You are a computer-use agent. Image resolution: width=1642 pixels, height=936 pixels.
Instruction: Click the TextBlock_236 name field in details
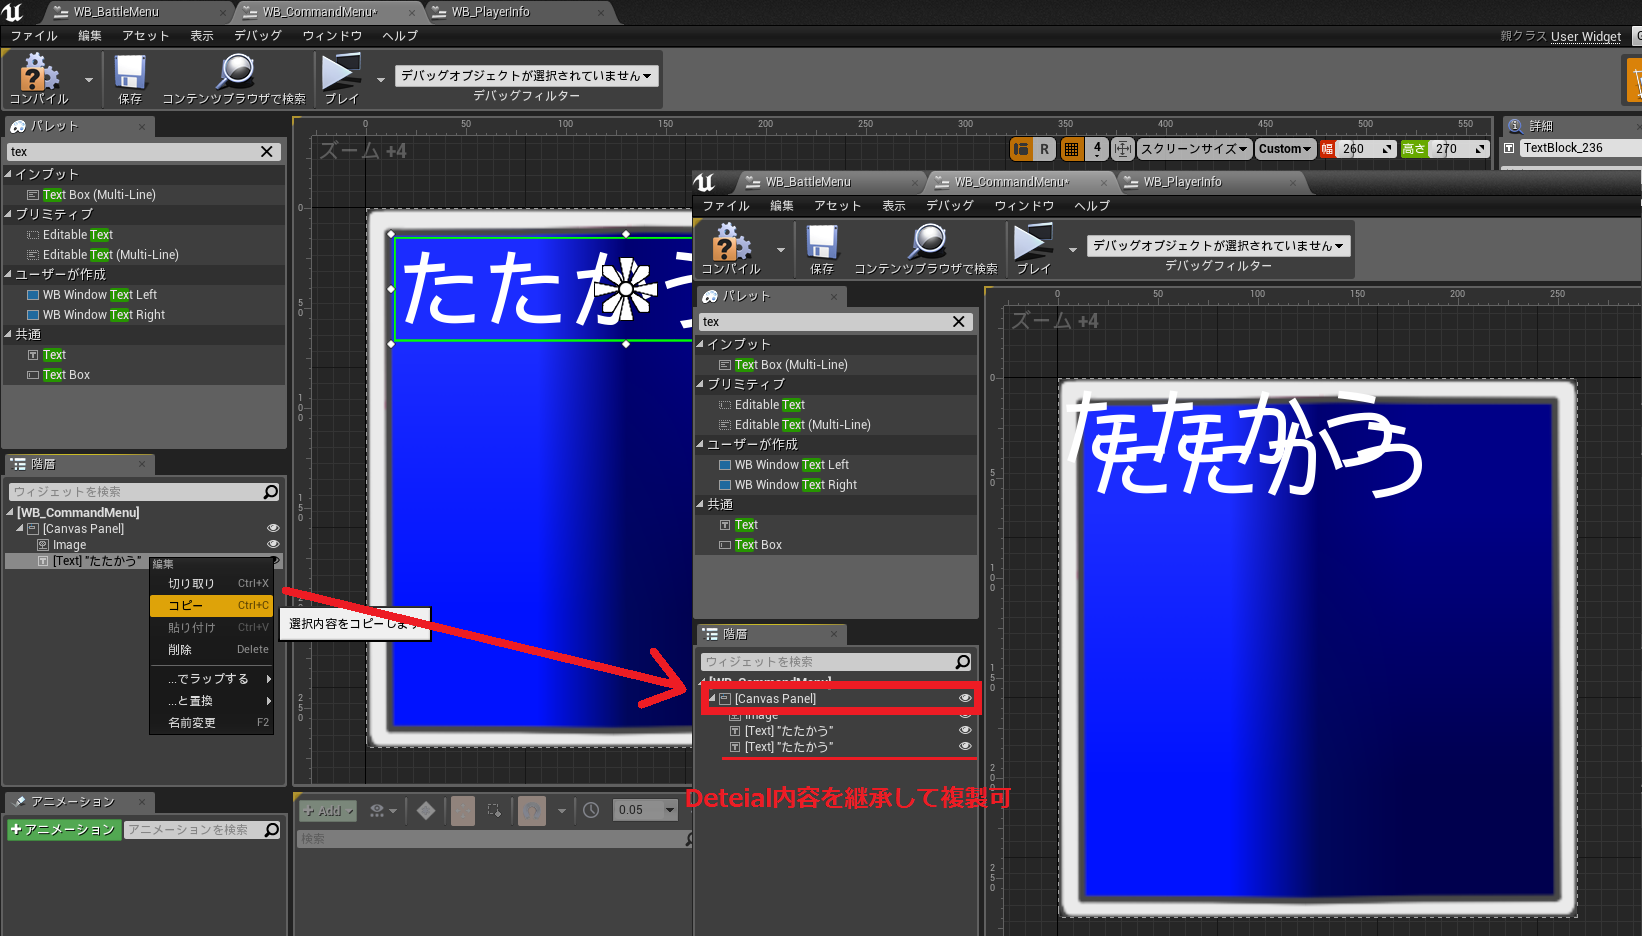click(x=1581, y=148)
